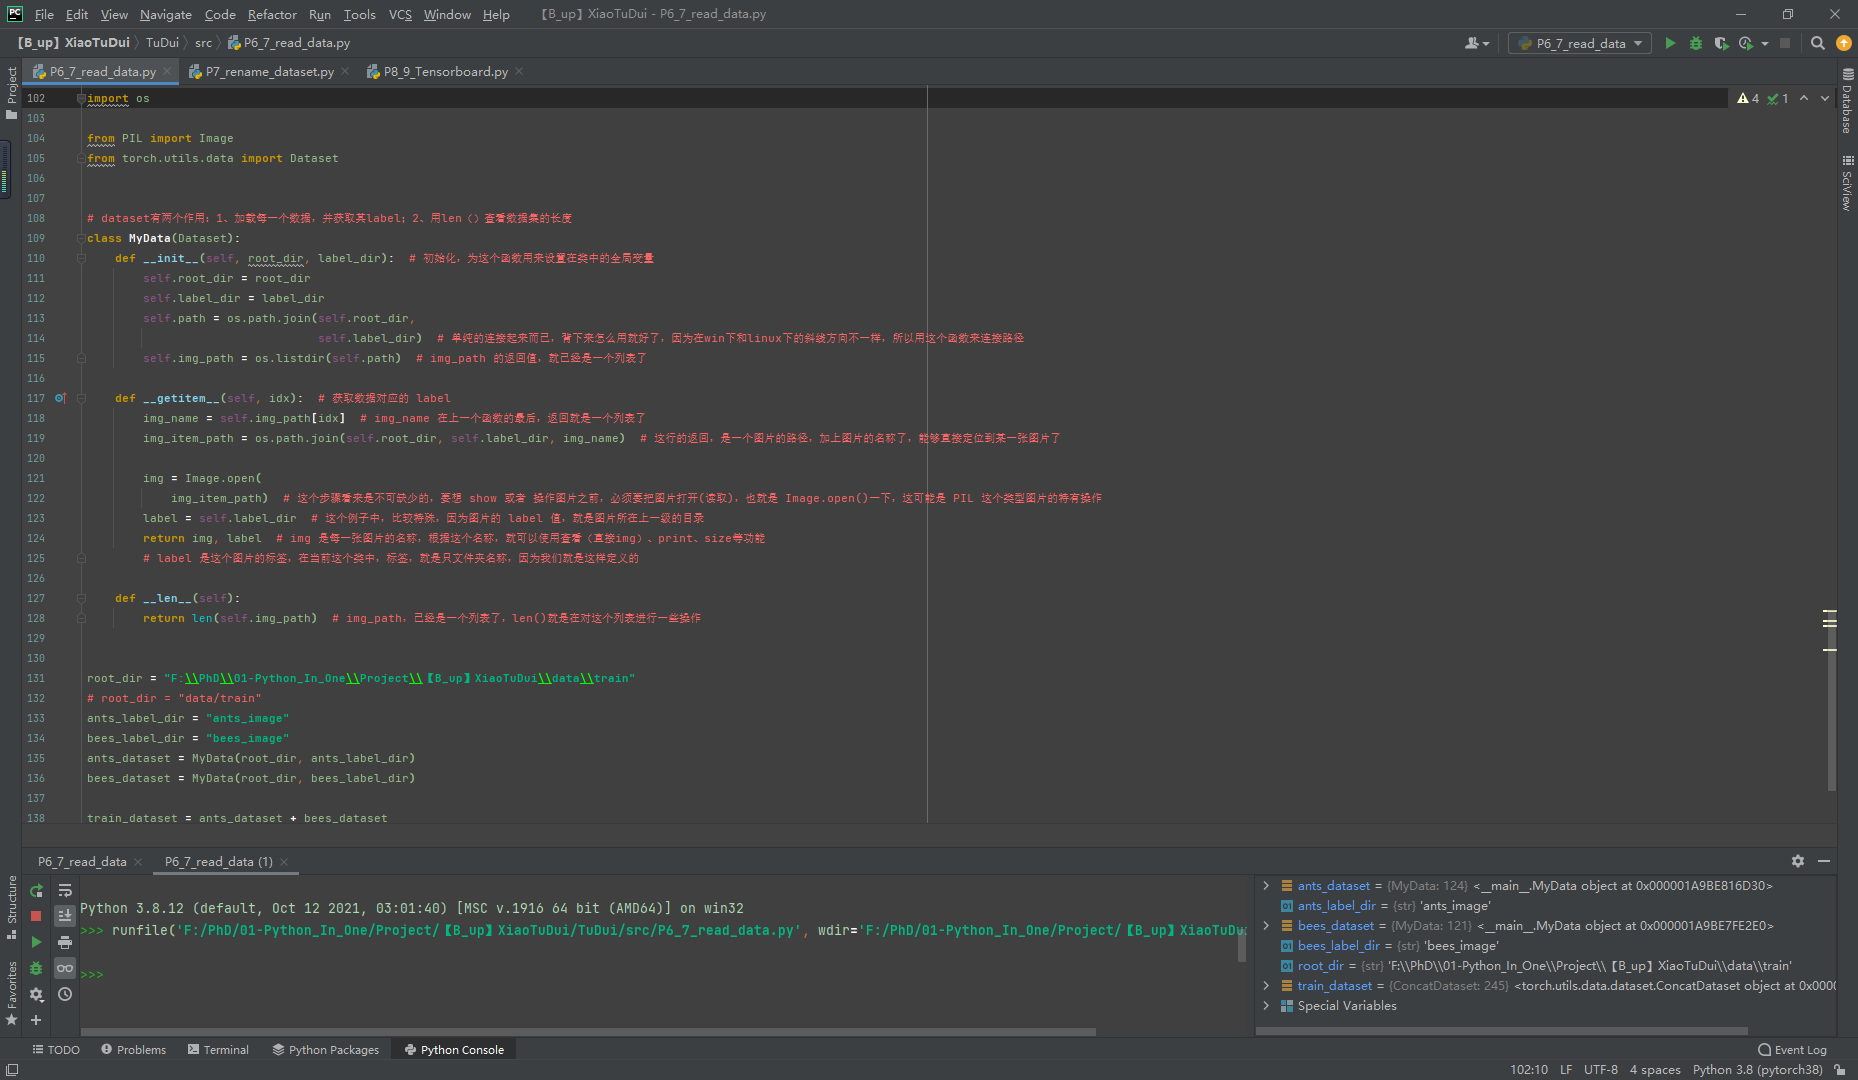The width and height of the screenshot is (1858, 1080).
Task: Open the Favorites tool window sidebar
Action: pos(12,993)
